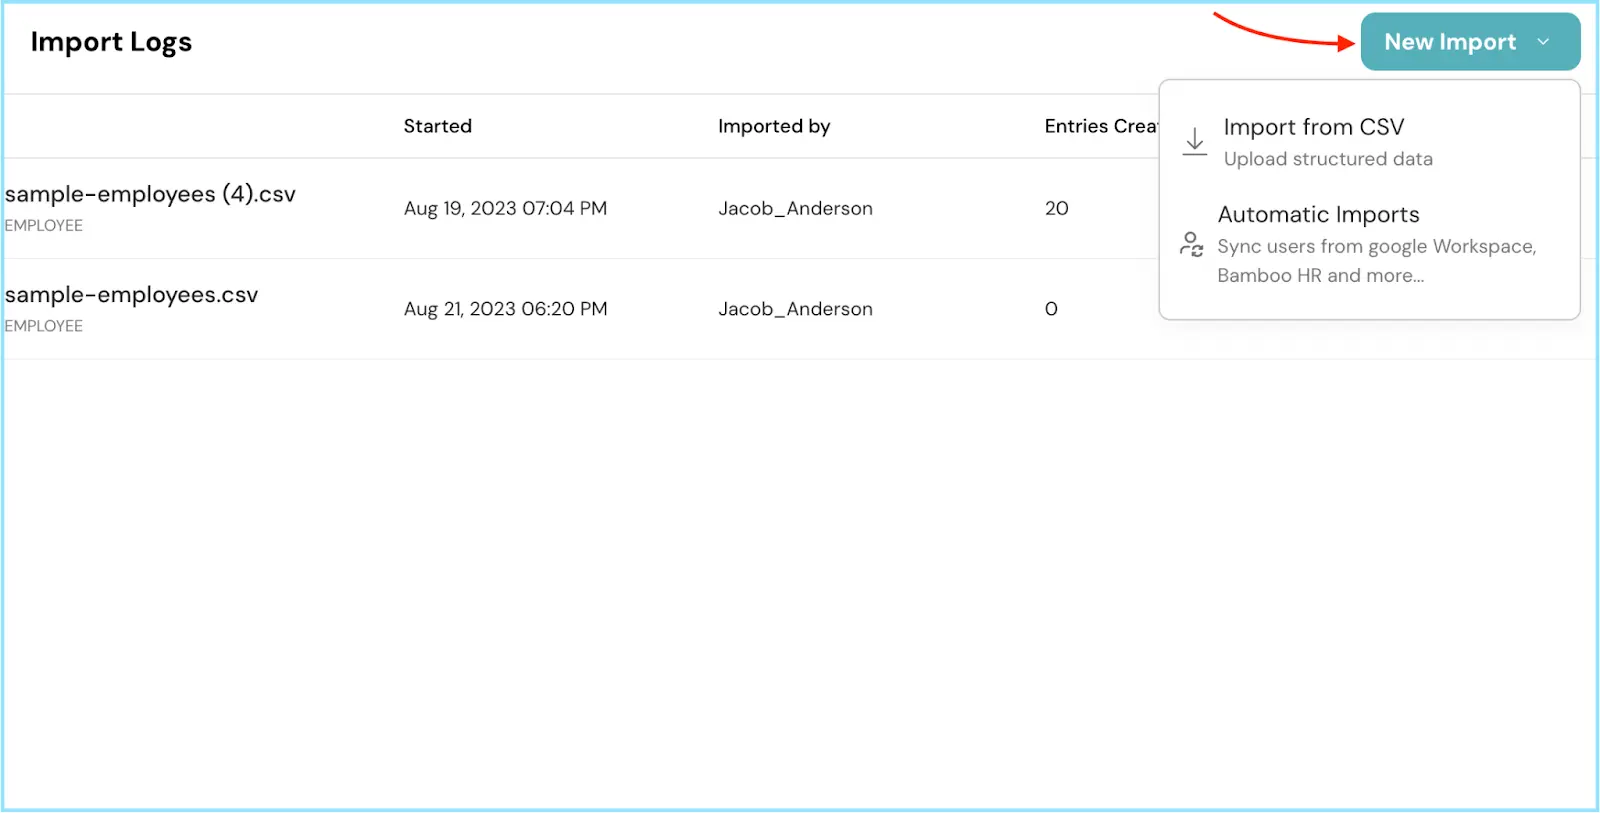The height and width of the screenshot is (813, 1600).
Task: Click the Aug 19, 2023 07:04 PM timestamp
Action: click(505, 208)
